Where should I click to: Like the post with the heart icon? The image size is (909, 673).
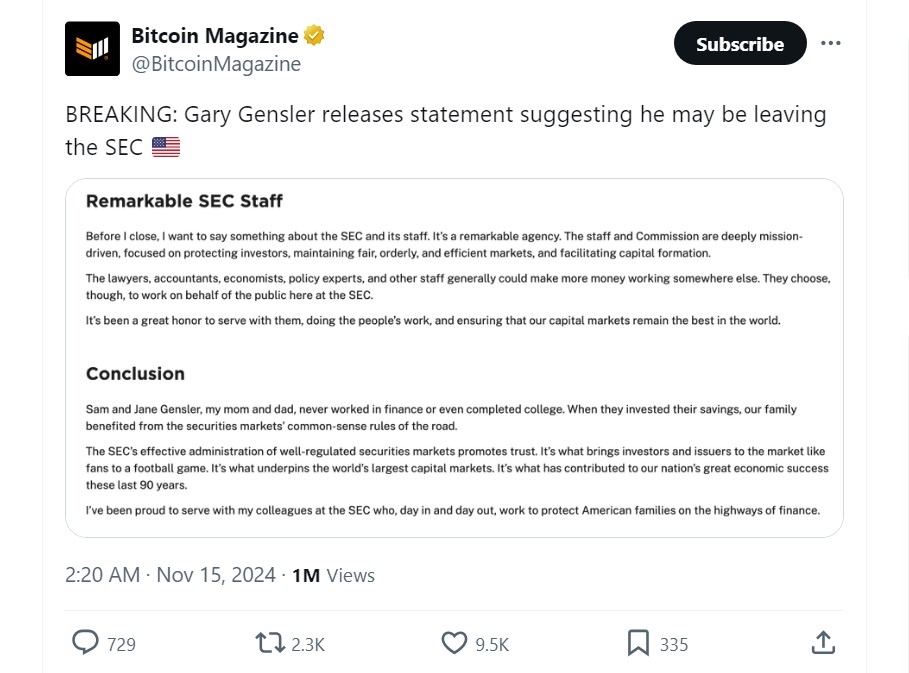(x=454, y=643)
